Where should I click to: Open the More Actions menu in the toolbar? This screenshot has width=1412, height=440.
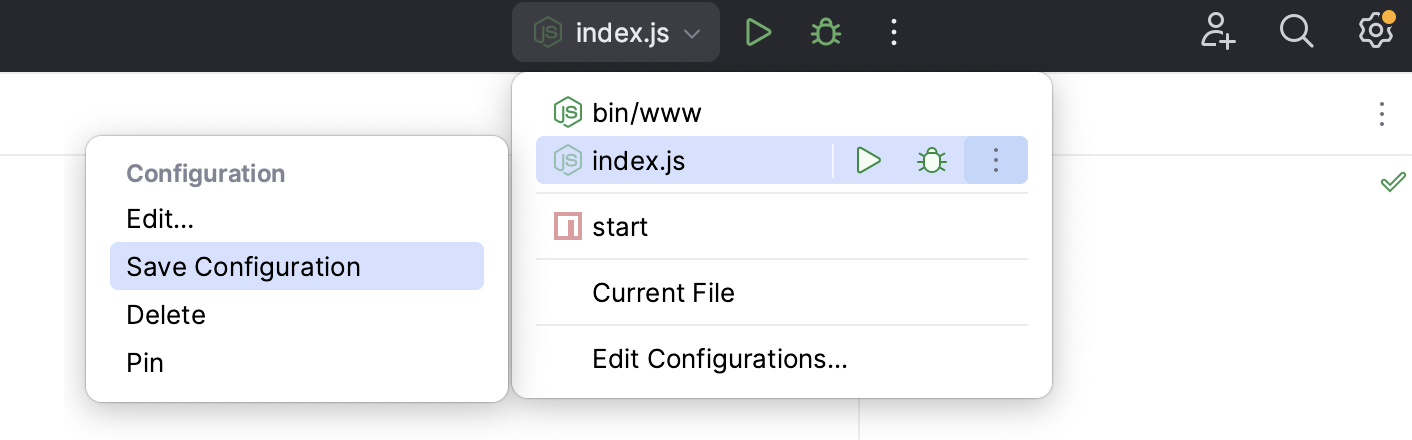pos(894,33)
